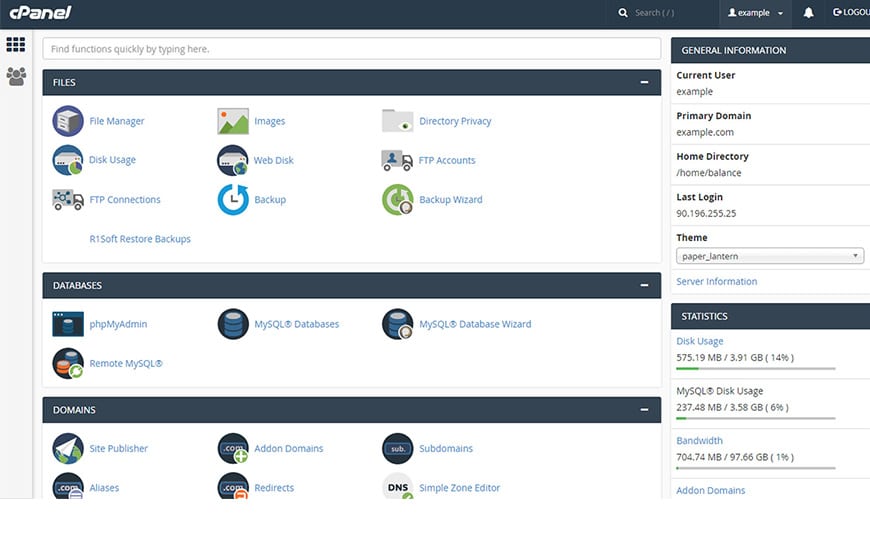Open the MySQL Databases icon

(233, 324)
